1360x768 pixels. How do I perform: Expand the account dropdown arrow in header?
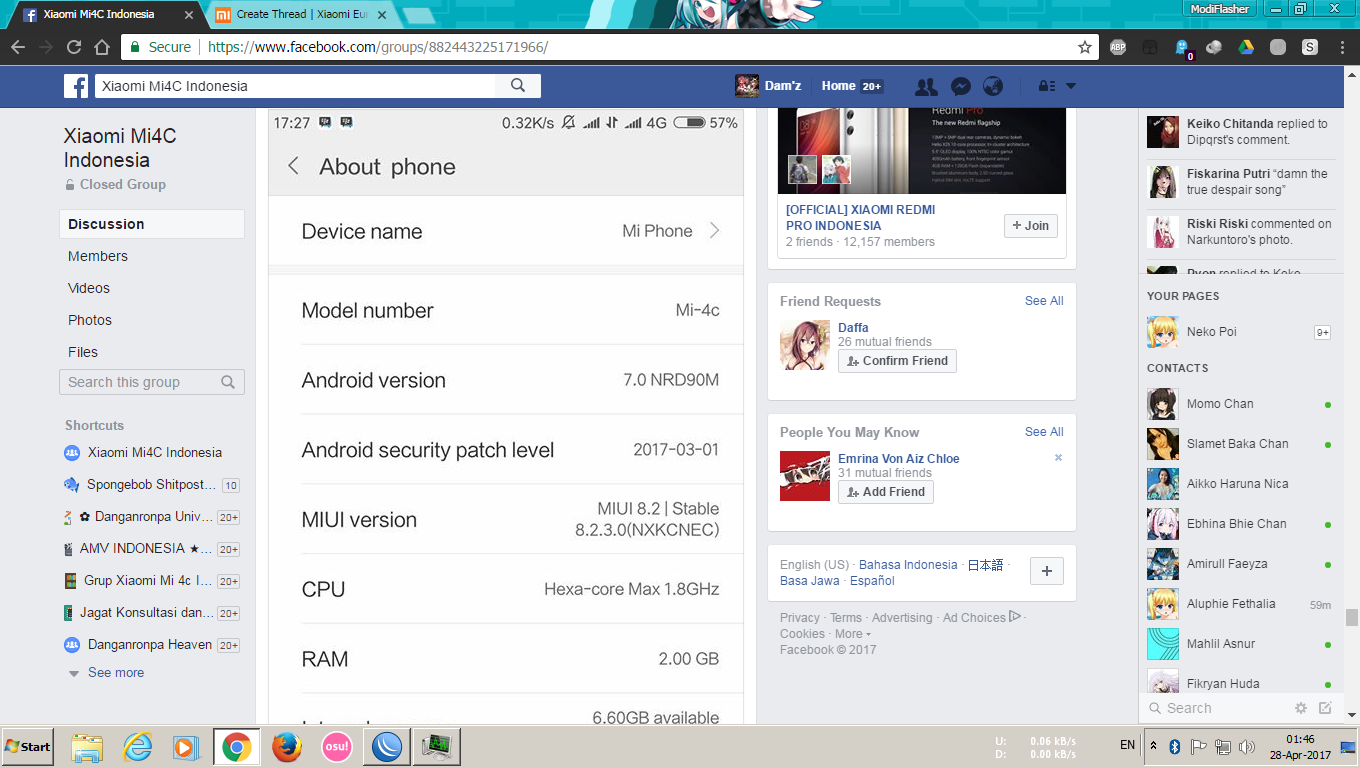1071,86
